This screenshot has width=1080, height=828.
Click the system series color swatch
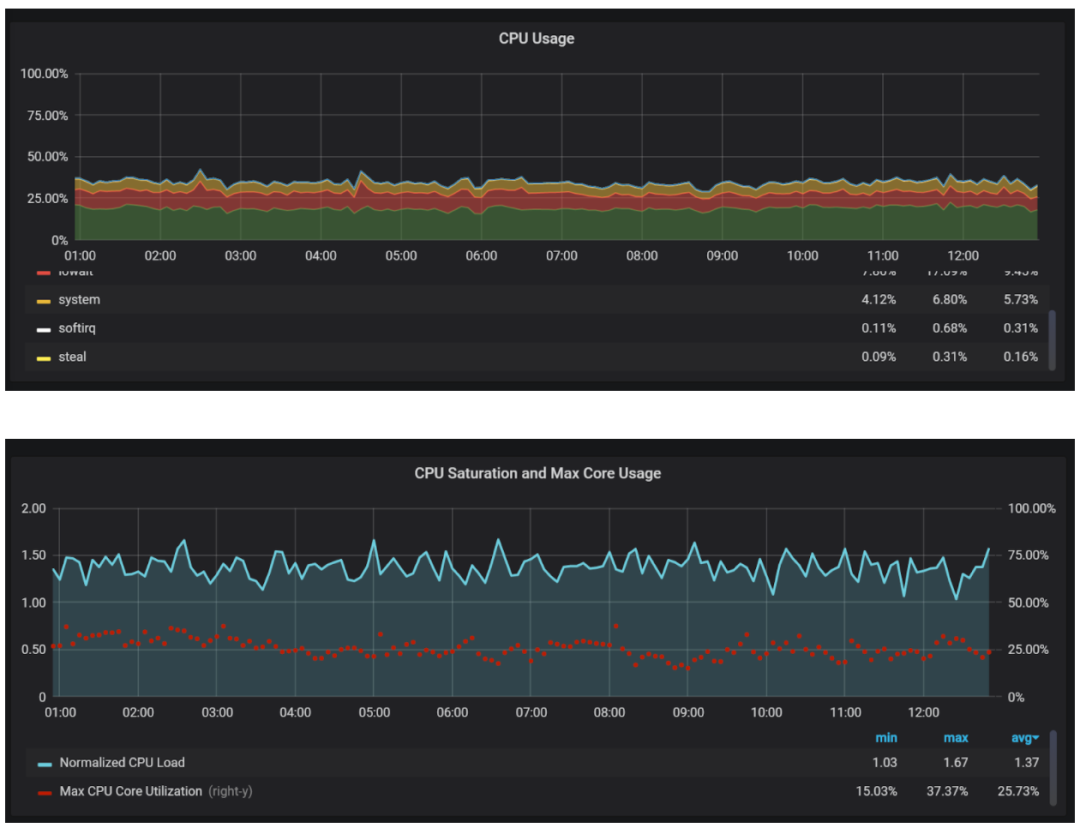click(x=43, y=301)
